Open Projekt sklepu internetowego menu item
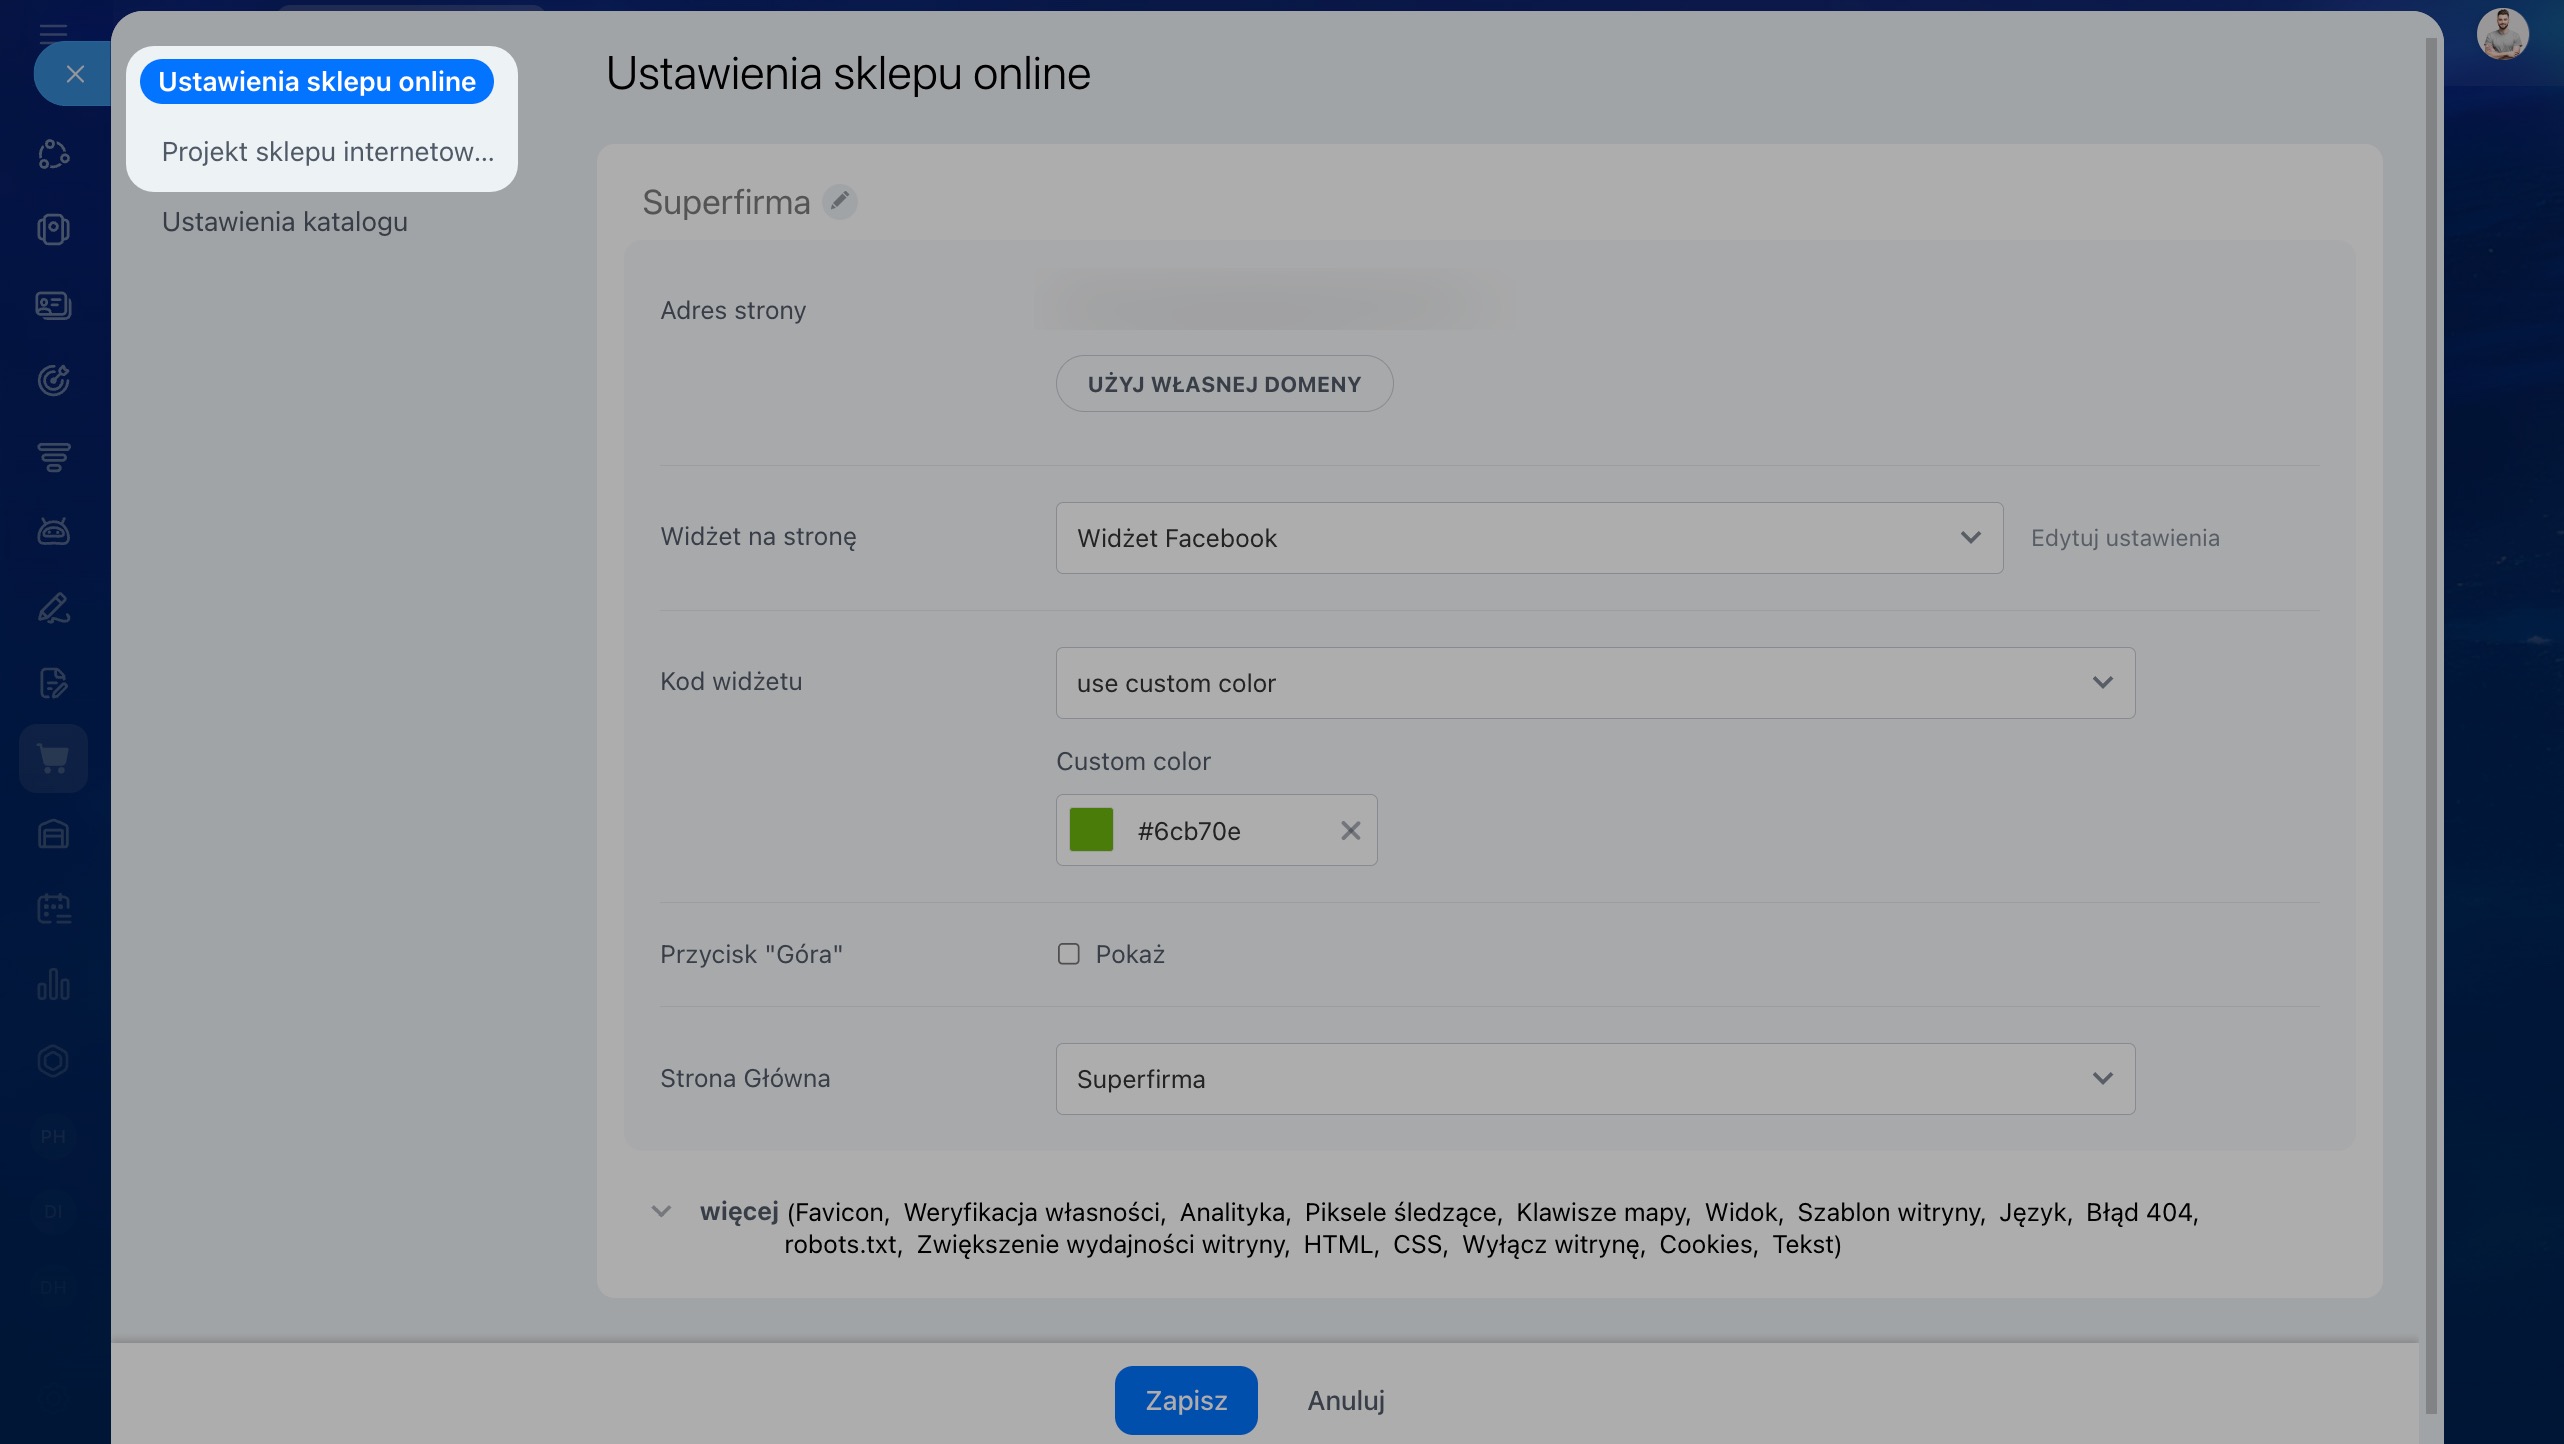The height and width of the screenshot is (1444, 2564). 327,152
